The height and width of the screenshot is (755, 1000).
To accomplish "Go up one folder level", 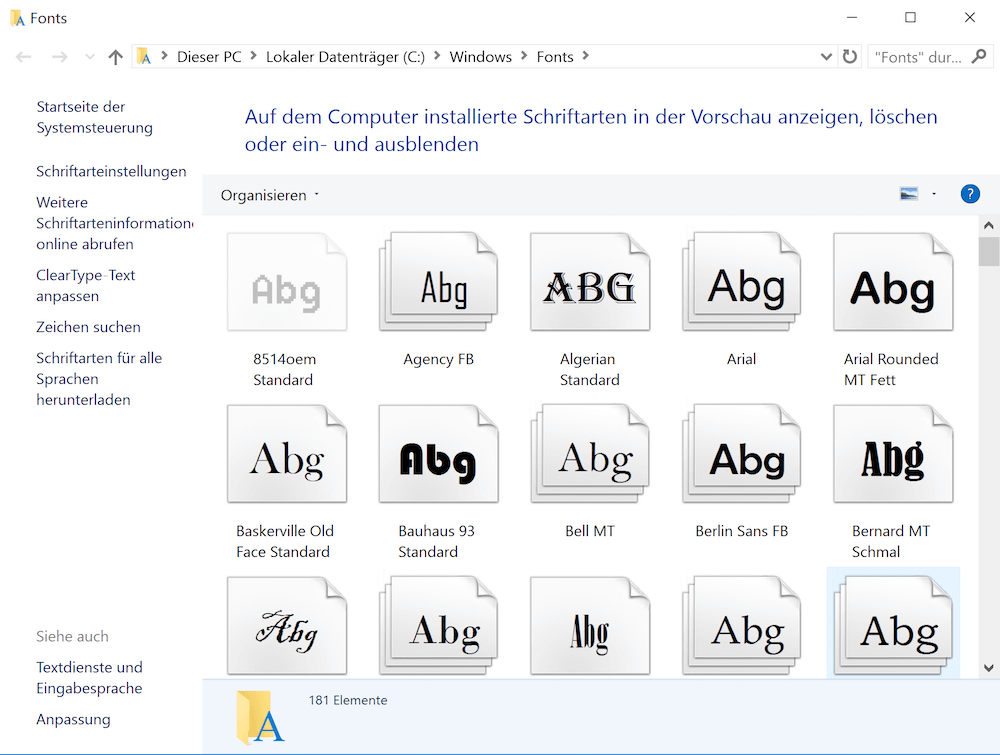I will [115, 57].
